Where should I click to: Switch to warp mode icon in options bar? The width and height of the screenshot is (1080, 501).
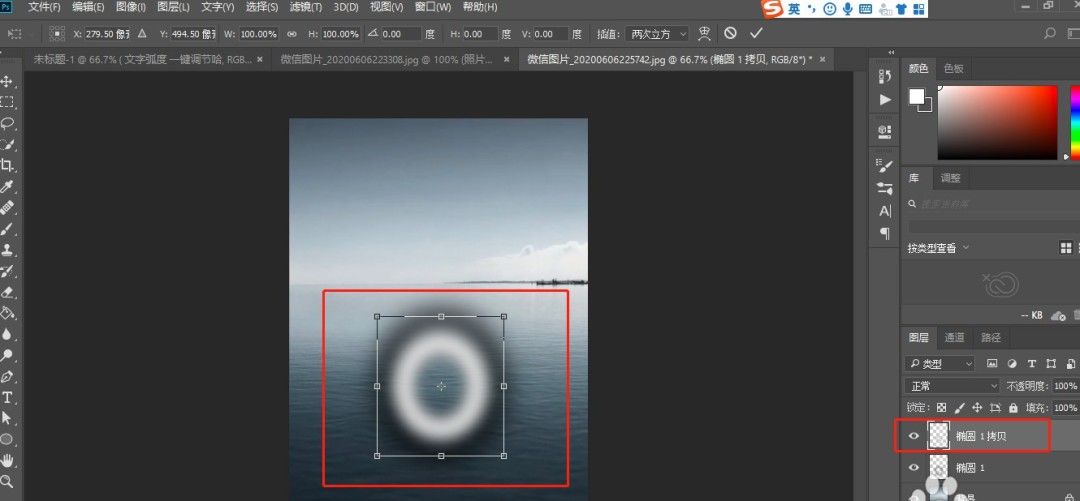[x=704, y=33]
